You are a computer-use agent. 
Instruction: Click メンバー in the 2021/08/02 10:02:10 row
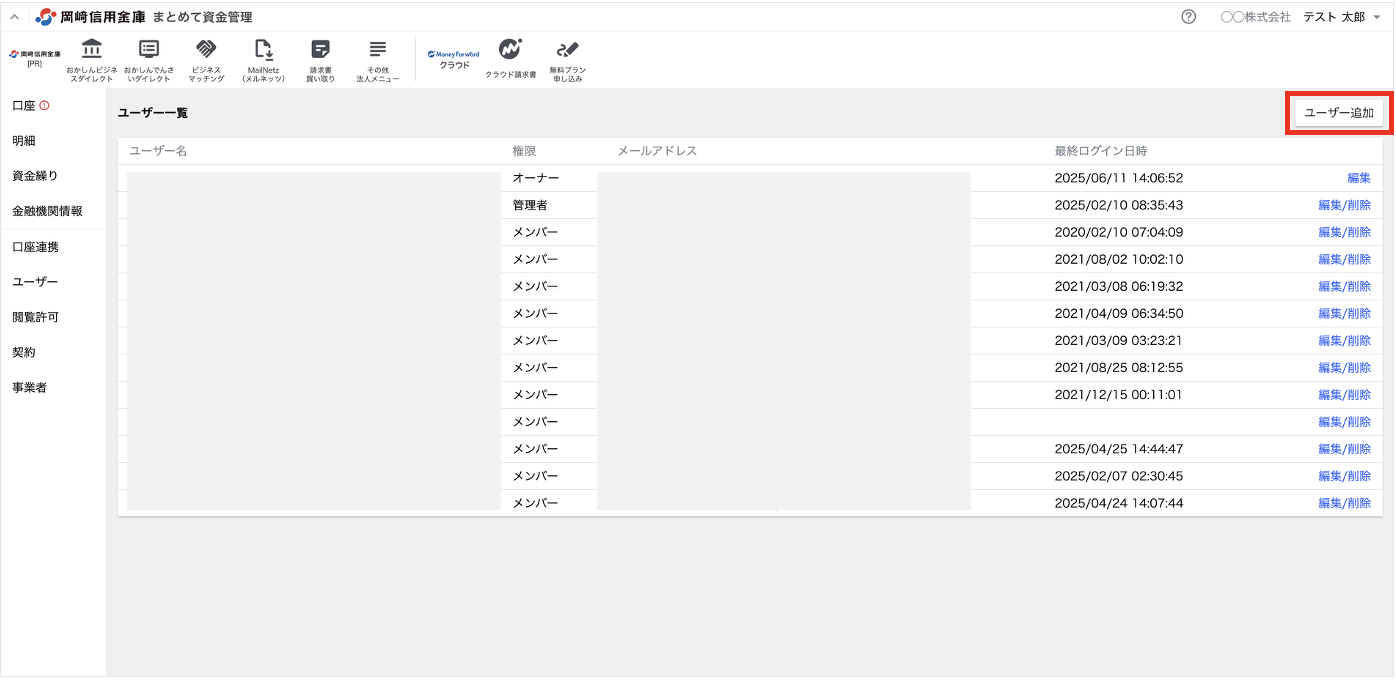tap(536, 259)
